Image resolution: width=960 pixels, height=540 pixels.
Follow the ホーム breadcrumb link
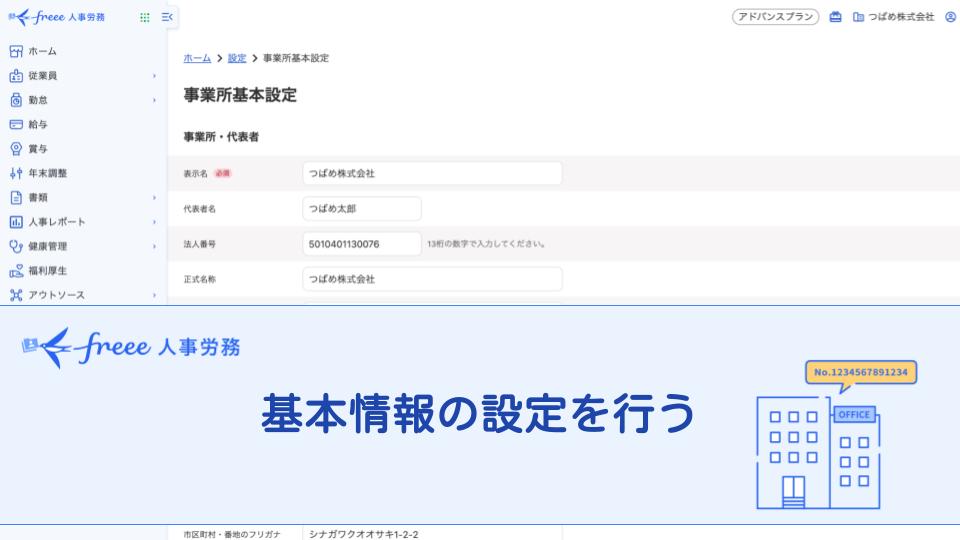pyautogui.click(x=197, y=58)
